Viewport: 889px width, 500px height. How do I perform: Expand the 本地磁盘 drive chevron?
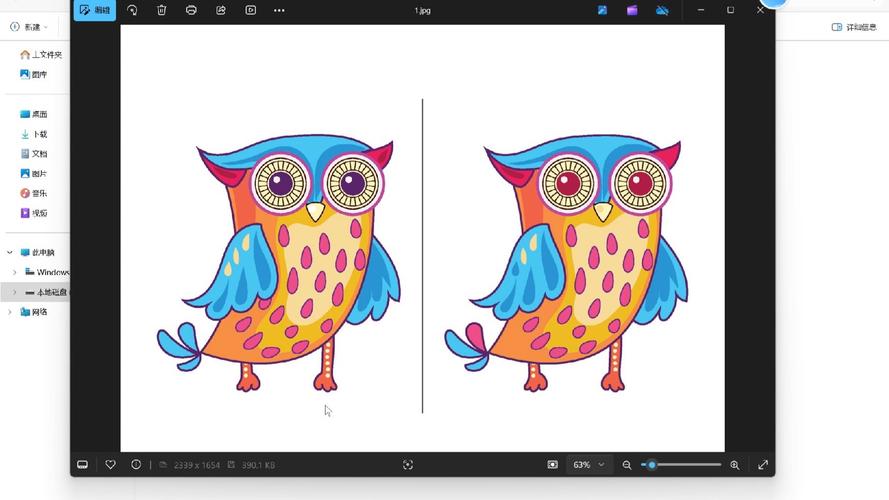click(15, 293)
